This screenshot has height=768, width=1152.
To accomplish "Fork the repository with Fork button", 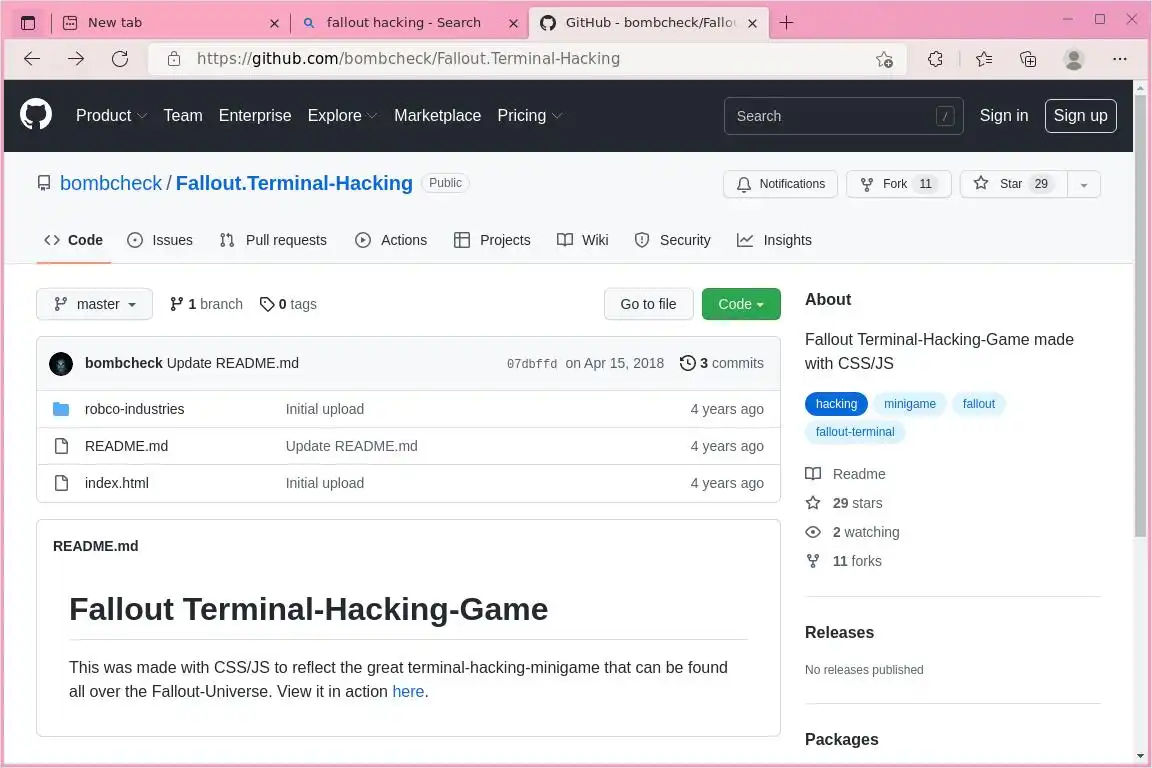I will click(x=899, y=184).
